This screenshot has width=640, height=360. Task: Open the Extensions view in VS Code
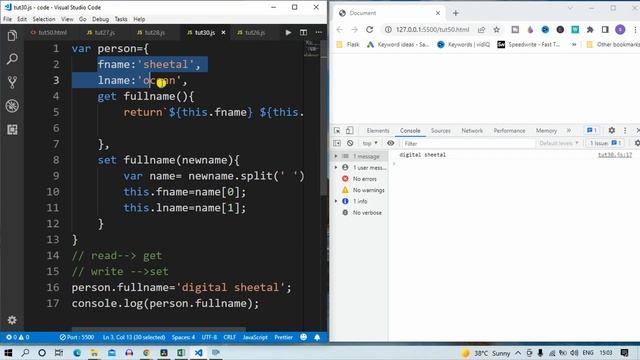(12, 129)
